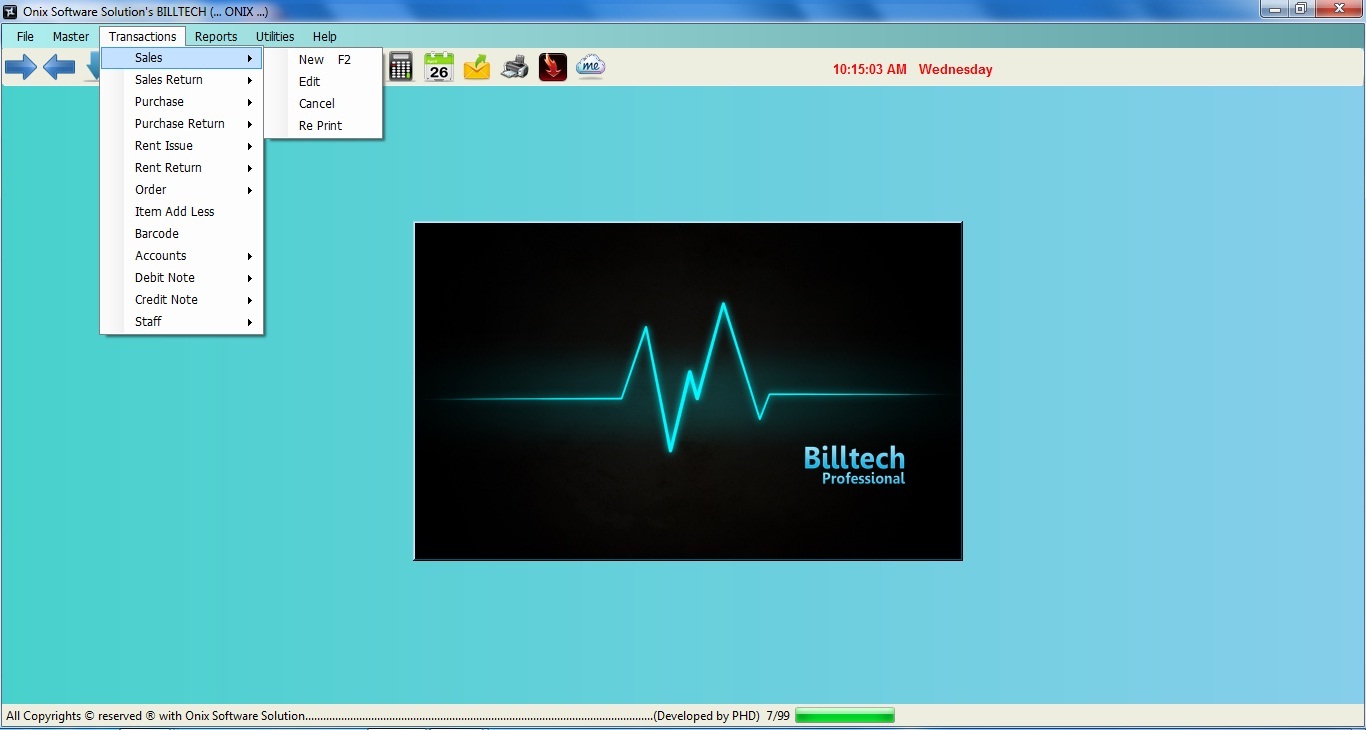
Task: Open the calculator from the toolbar
Action: (x=401, y=67)
